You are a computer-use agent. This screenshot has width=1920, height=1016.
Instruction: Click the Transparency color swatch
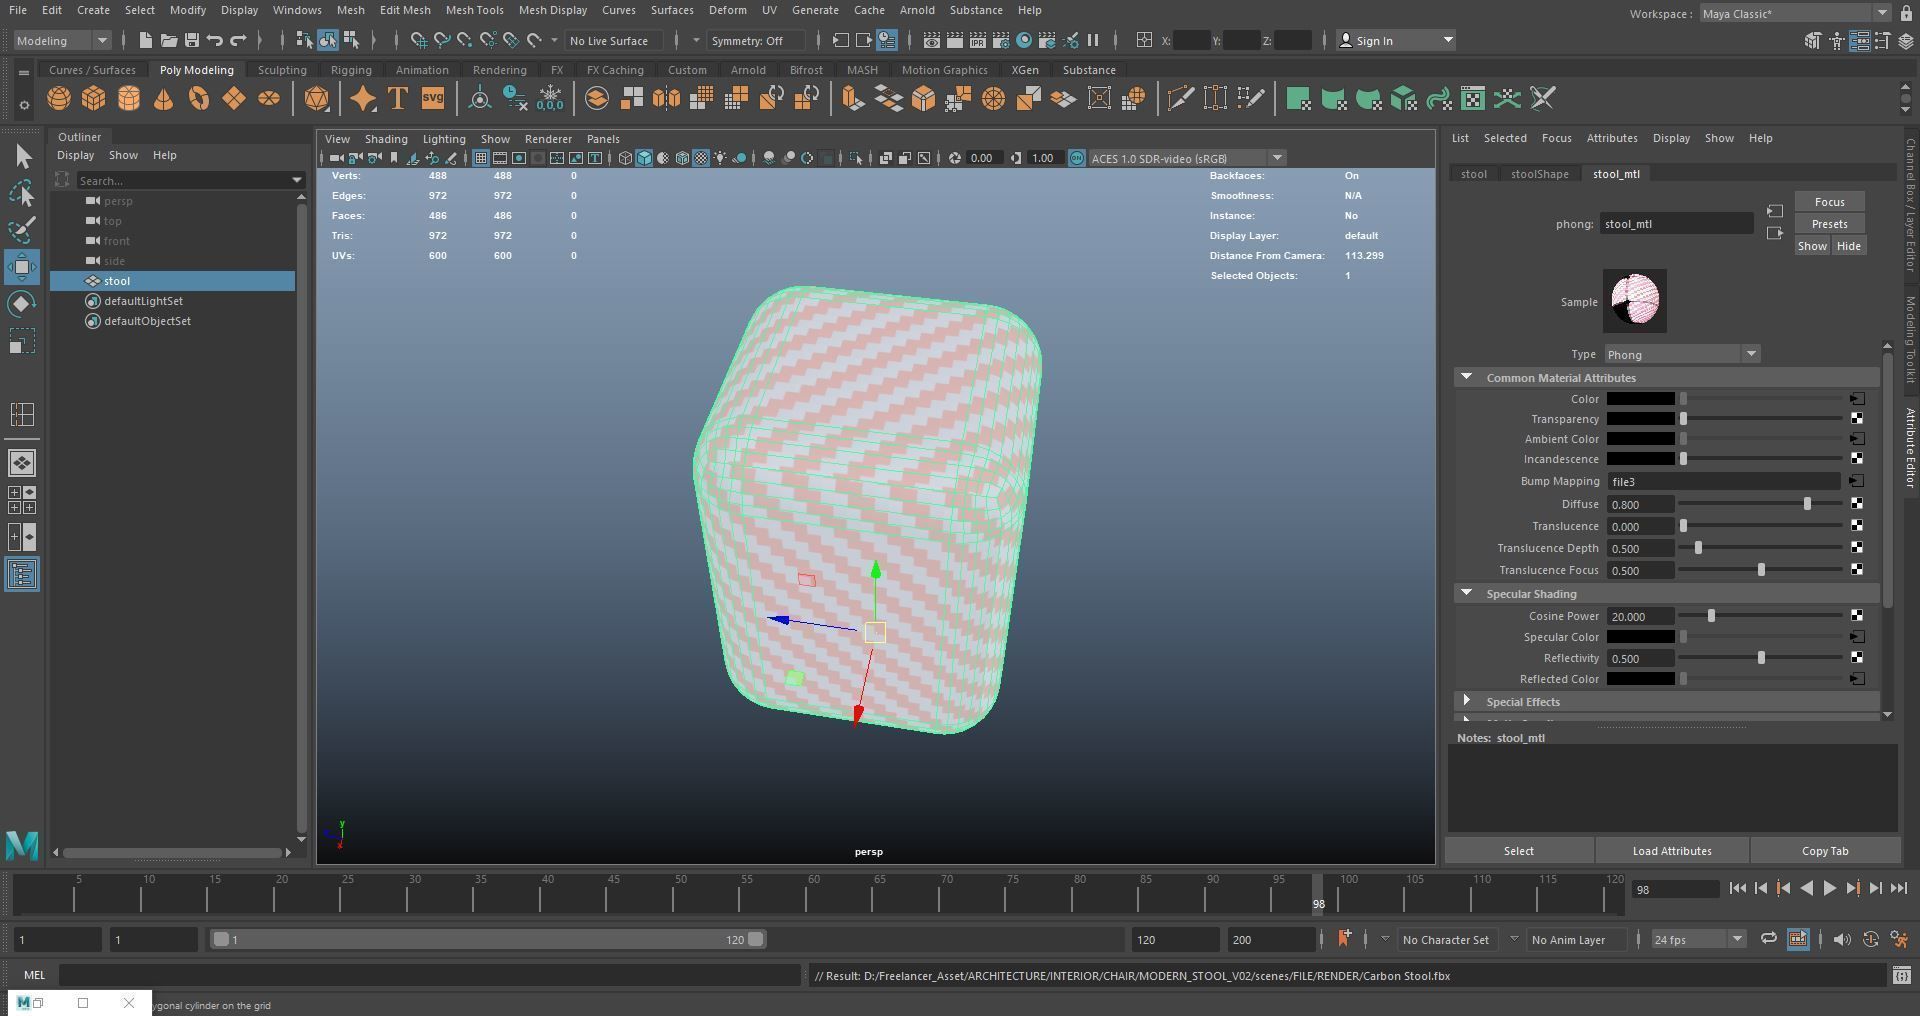point(1641,419)
